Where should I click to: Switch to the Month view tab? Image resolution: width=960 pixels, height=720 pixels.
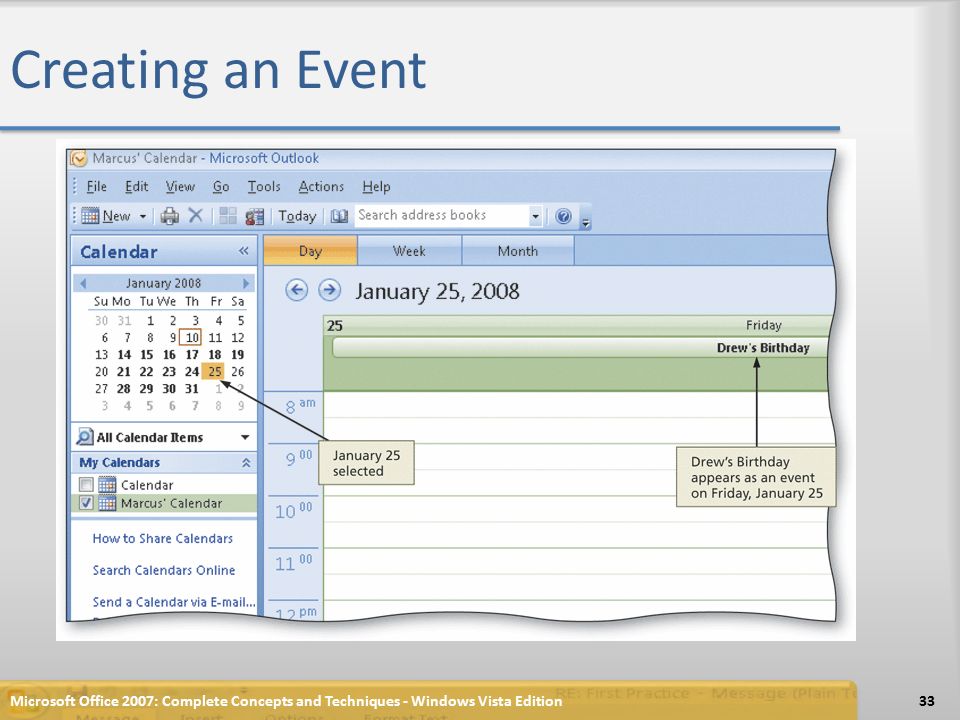click(518, 251)
